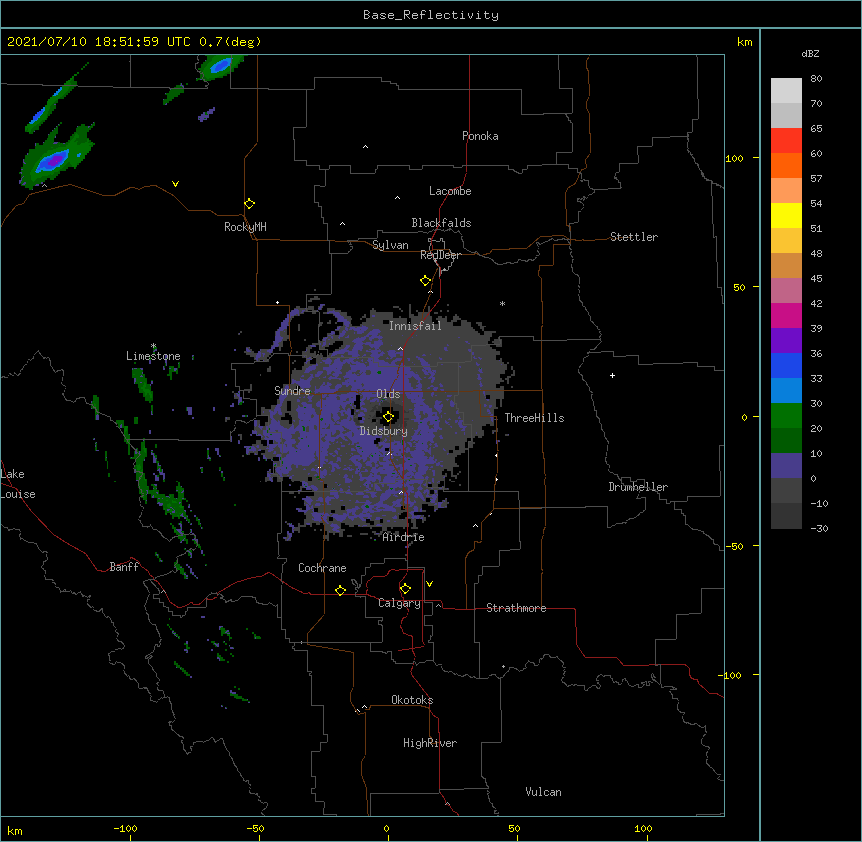Viewport: 862px width, 842px height.
Task: Select the Strathmore city label
Action: [516, 608]
